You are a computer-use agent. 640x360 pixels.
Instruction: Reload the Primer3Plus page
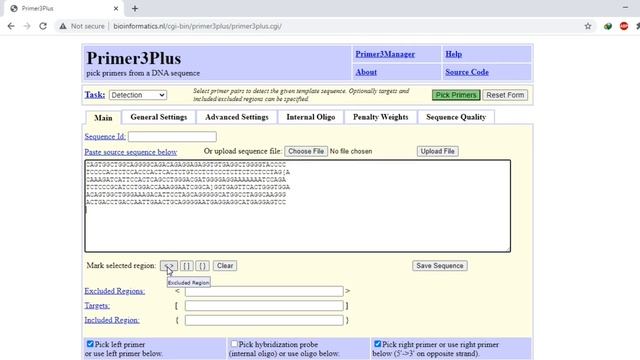pos(43,26)
